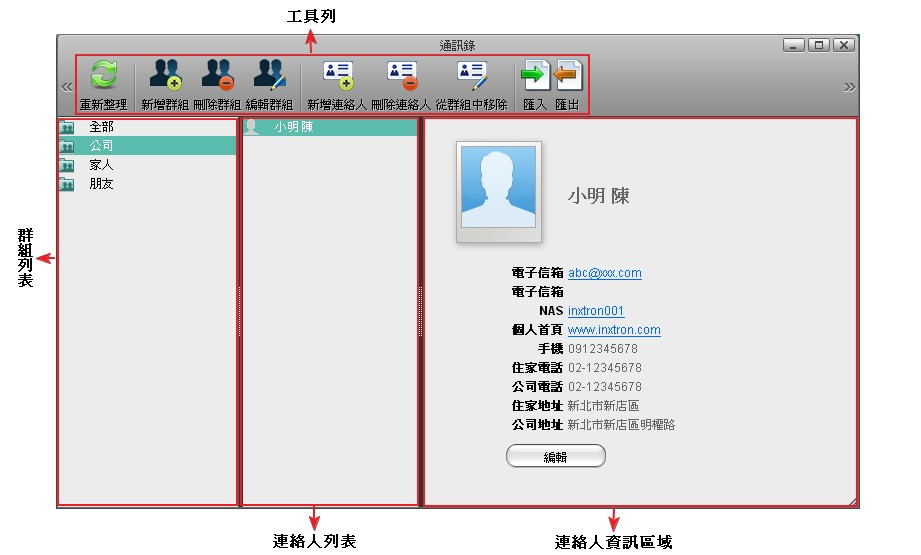
Task: Click the contact profile photo thumbnail
Action: pyautogui.click(x=498, y=191)
